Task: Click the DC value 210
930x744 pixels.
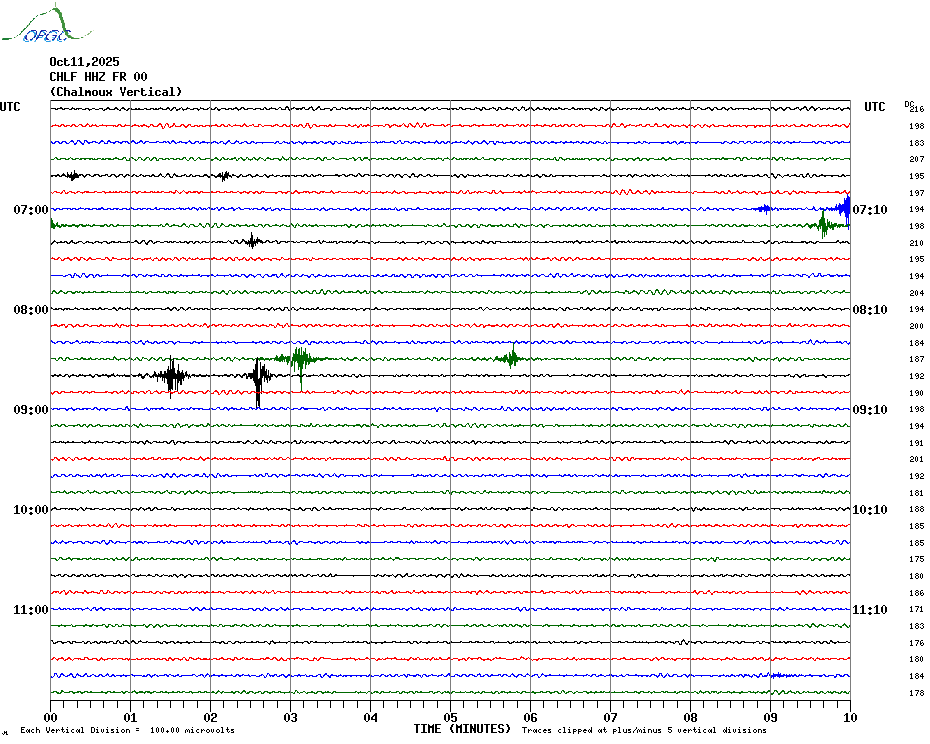Action: pos(917,243)
